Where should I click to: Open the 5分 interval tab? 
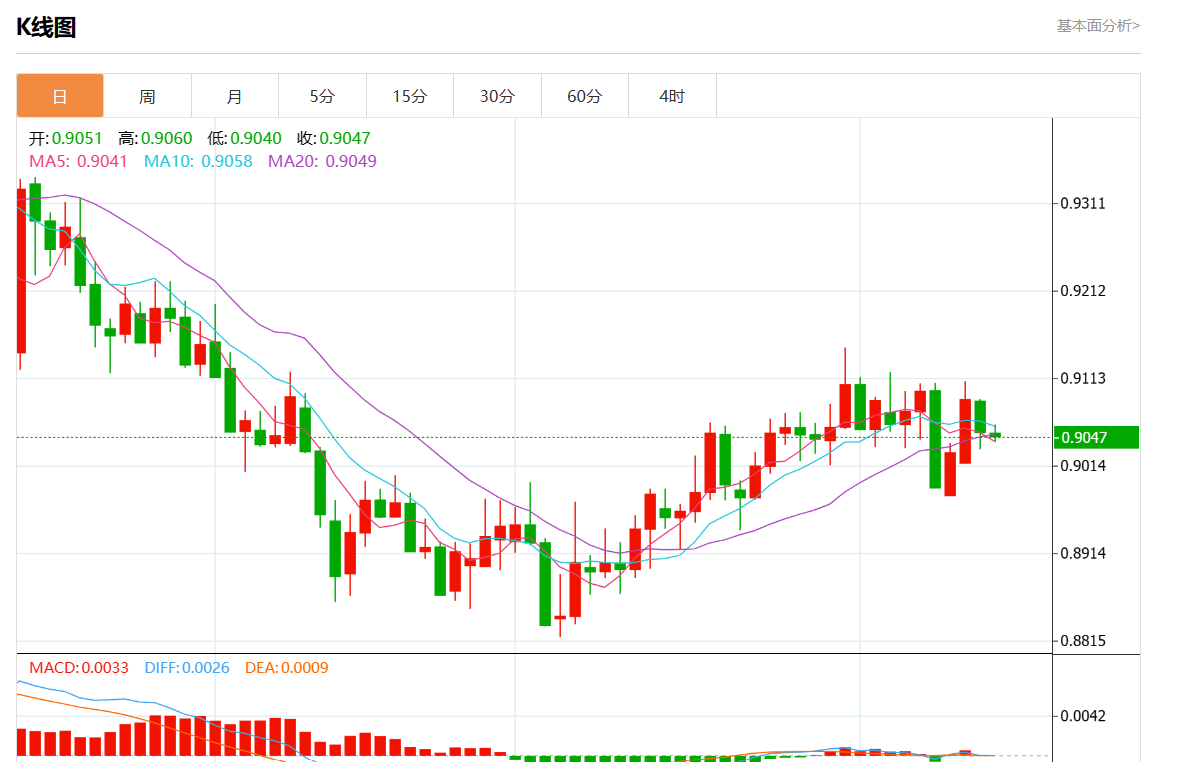click(x=322, y=96)
